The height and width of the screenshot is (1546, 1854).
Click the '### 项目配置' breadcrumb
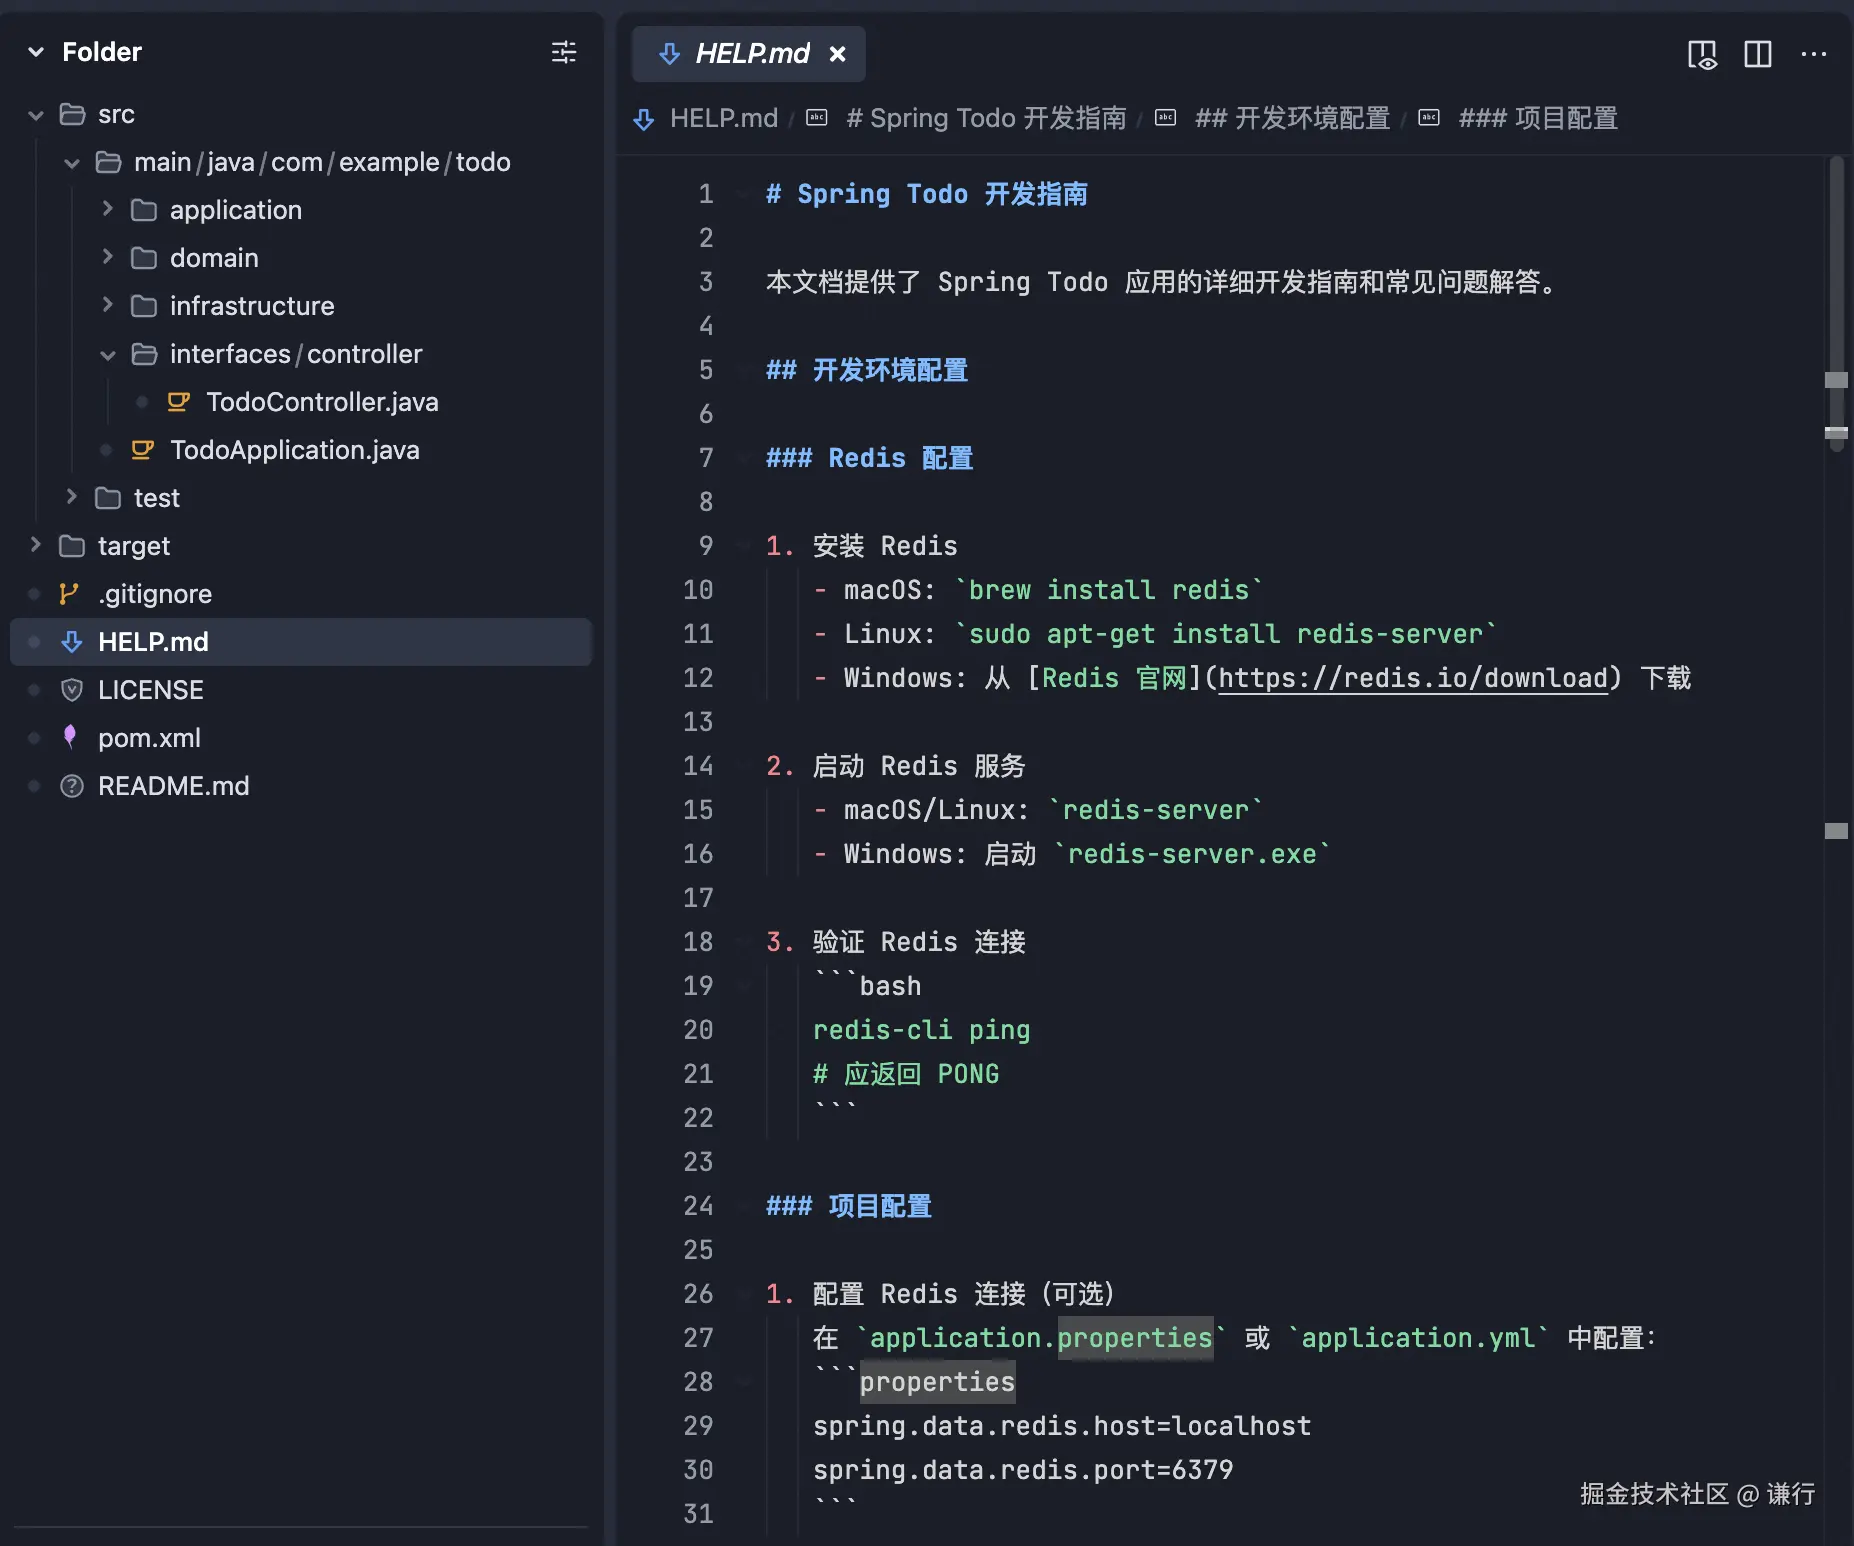click(1538, 118)
